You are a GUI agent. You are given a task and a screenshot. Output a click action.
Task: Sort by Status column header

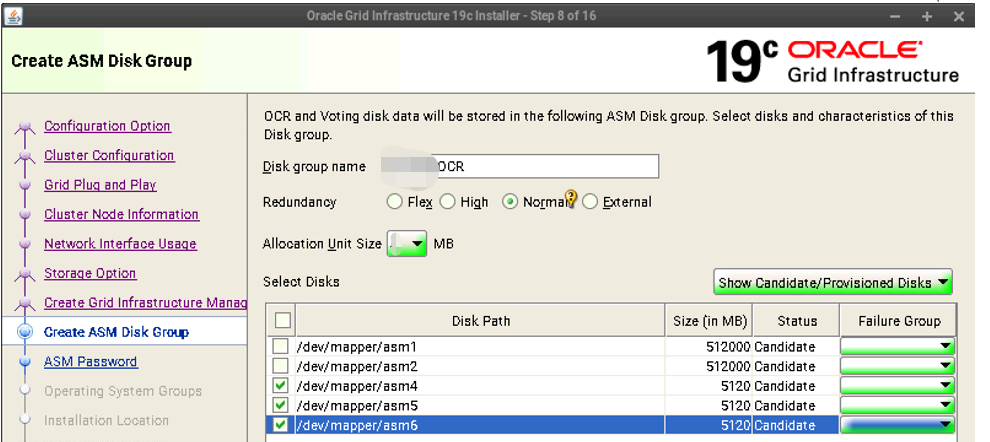tap(796, 321)
